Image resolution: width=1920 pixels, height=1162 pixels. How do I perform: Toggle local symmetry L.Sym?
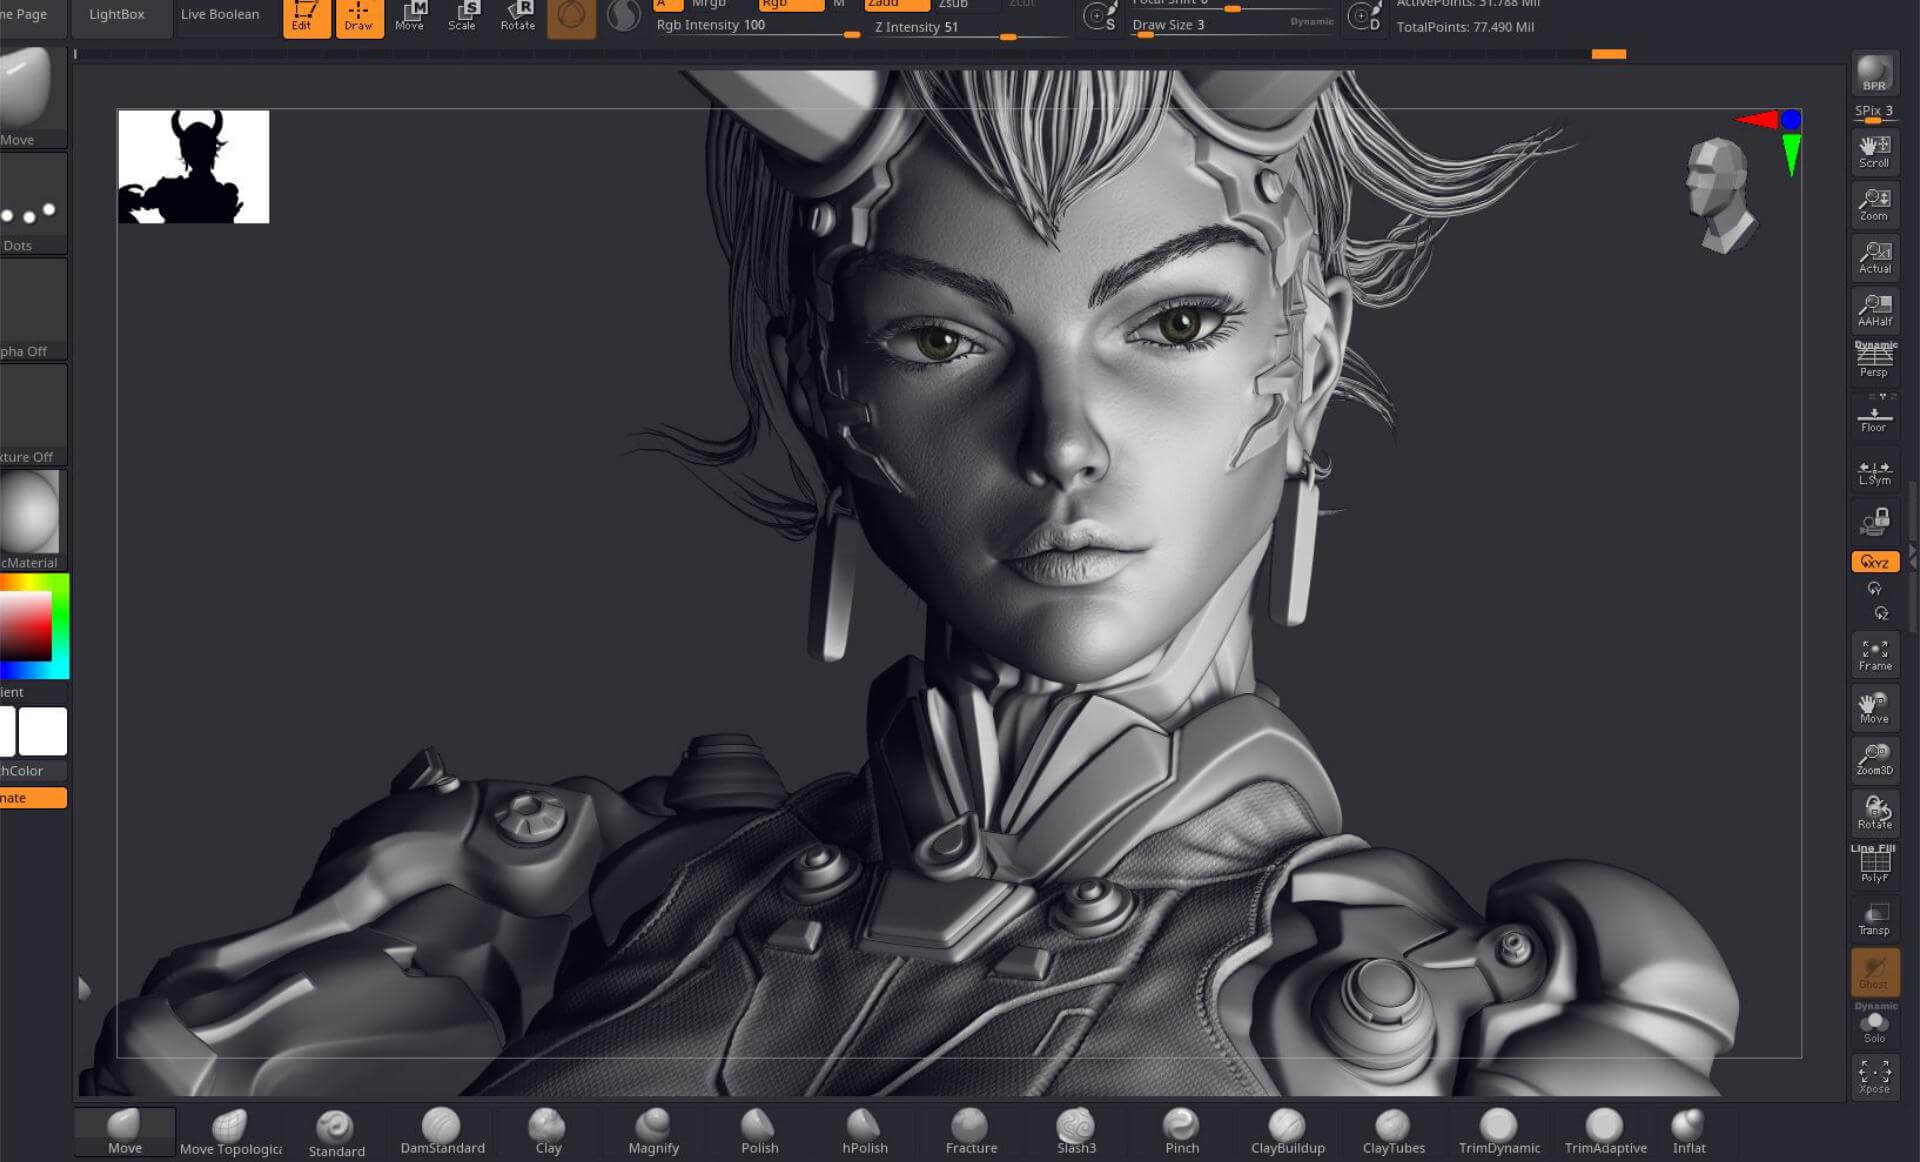coord(1874,471)
